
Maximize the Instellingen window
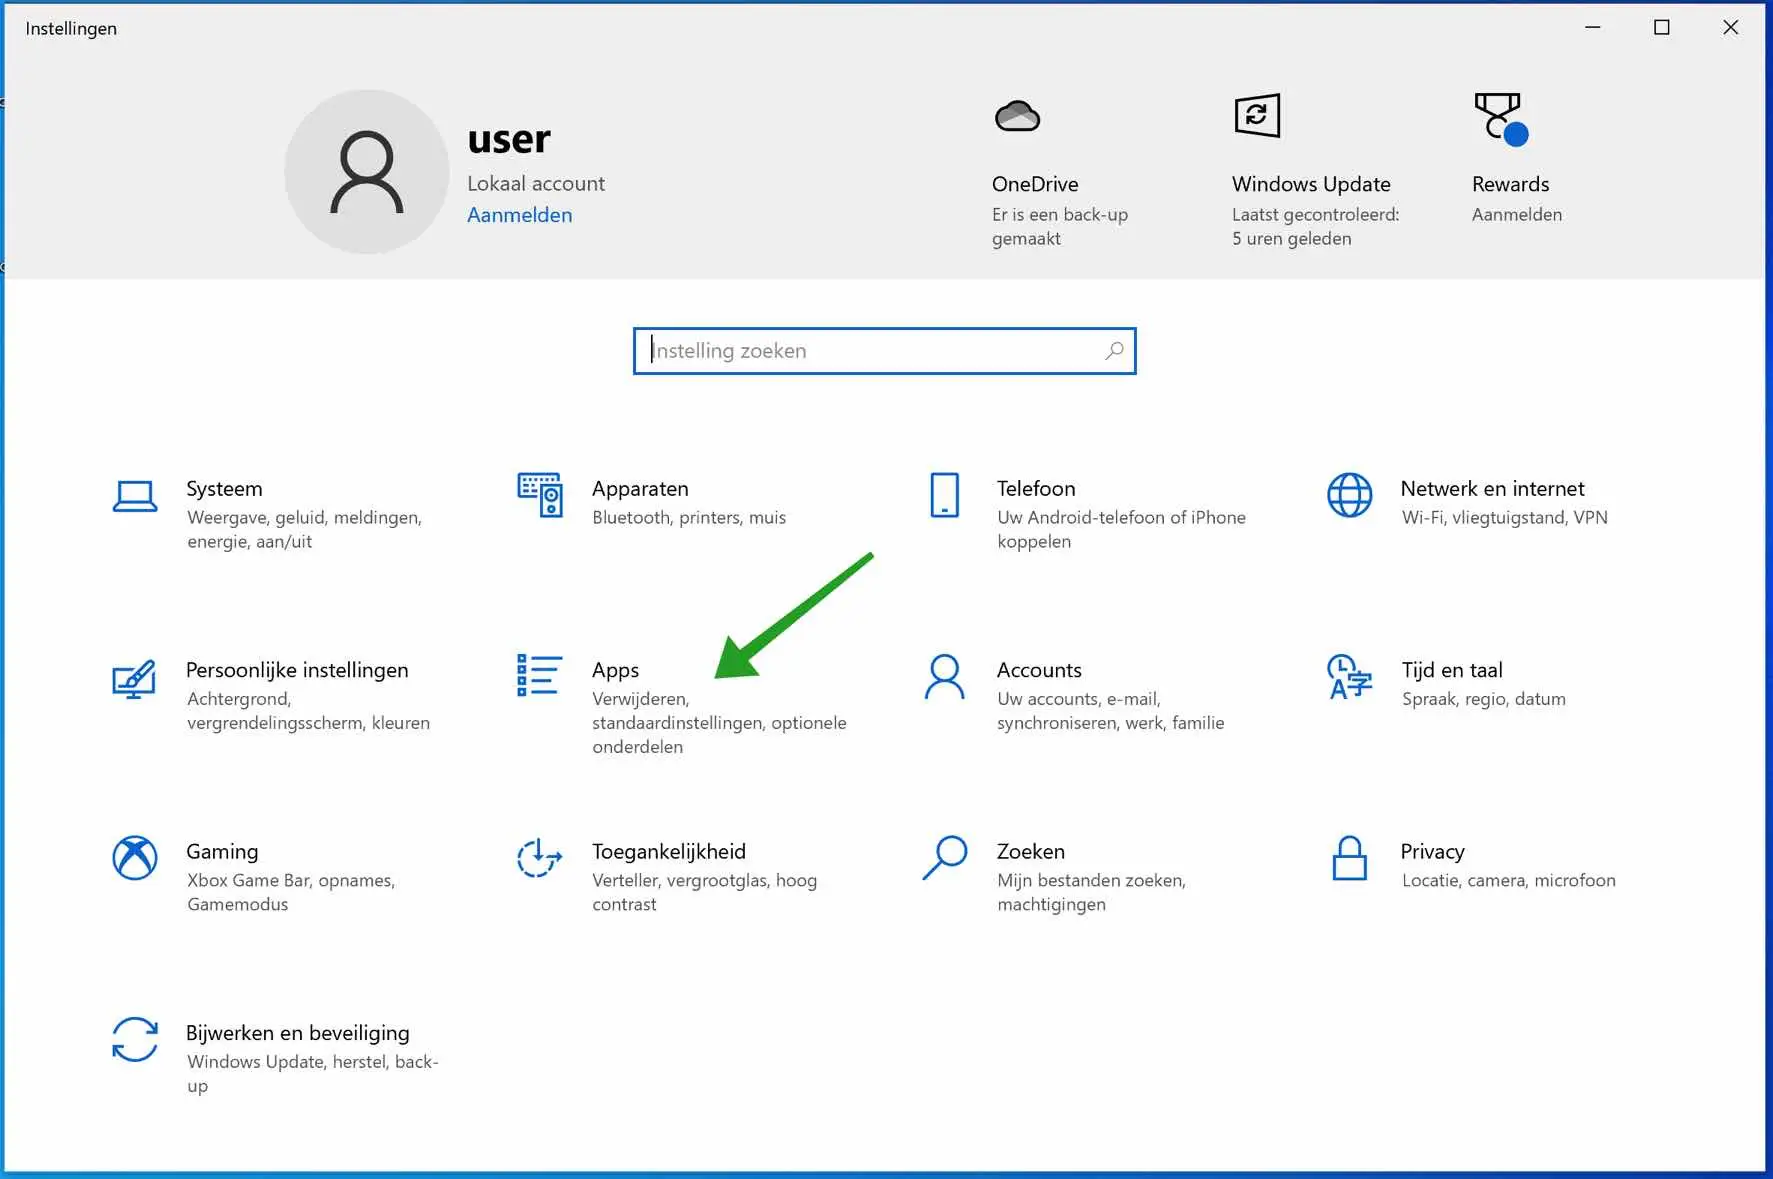click(1661, 28)
